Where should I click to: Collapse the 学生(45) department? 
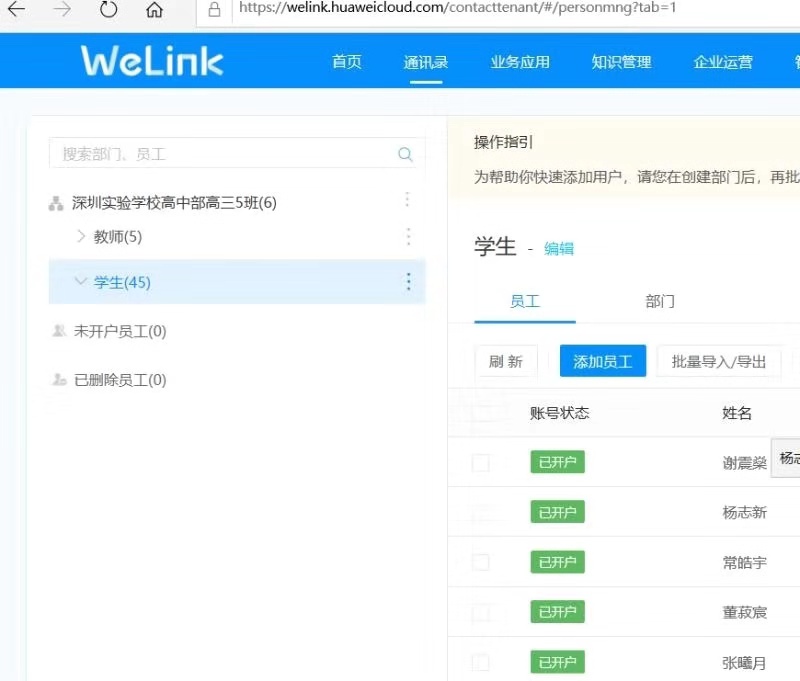[81, 281]
